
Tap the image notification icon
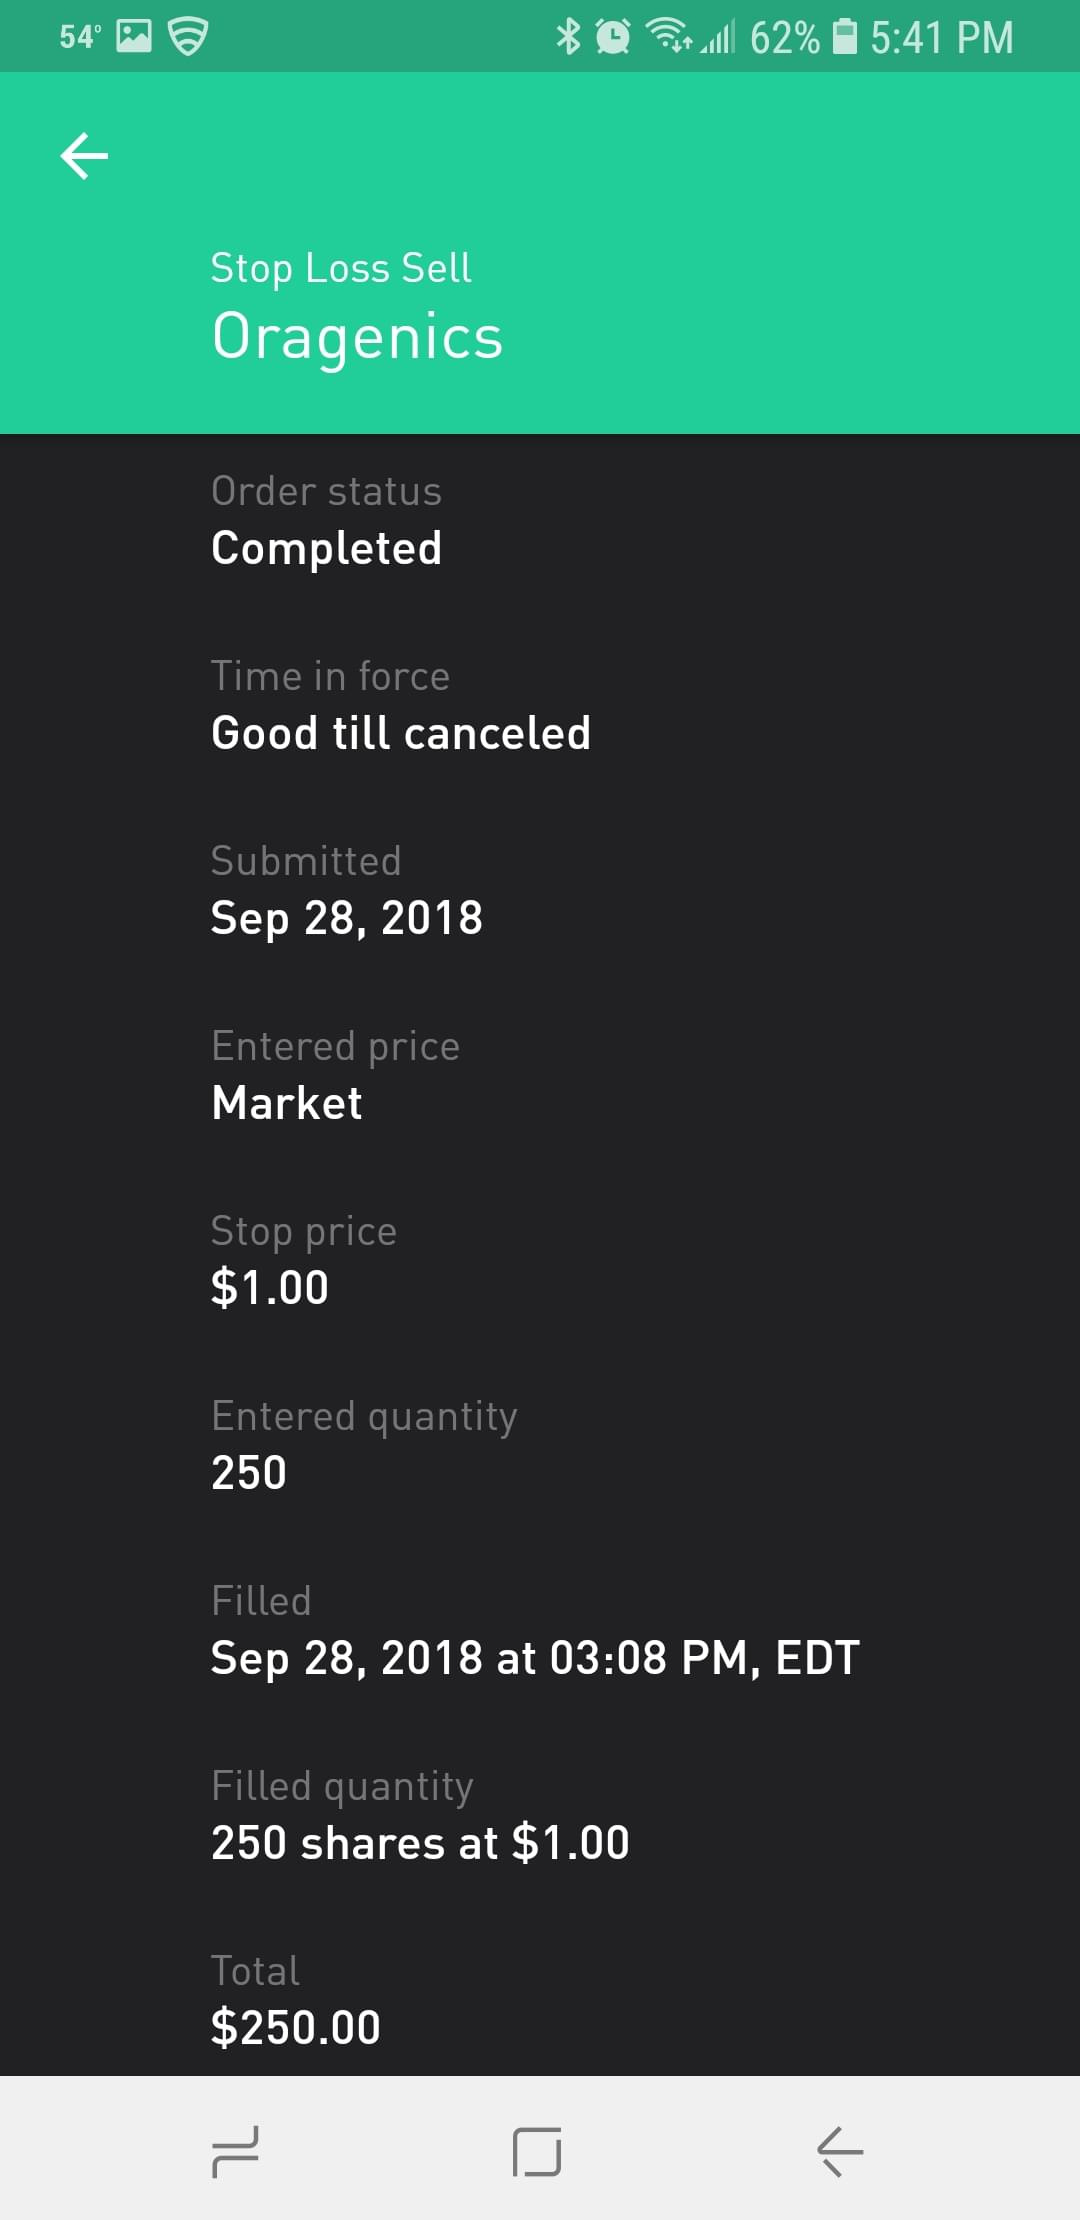[x=134, y=37]
